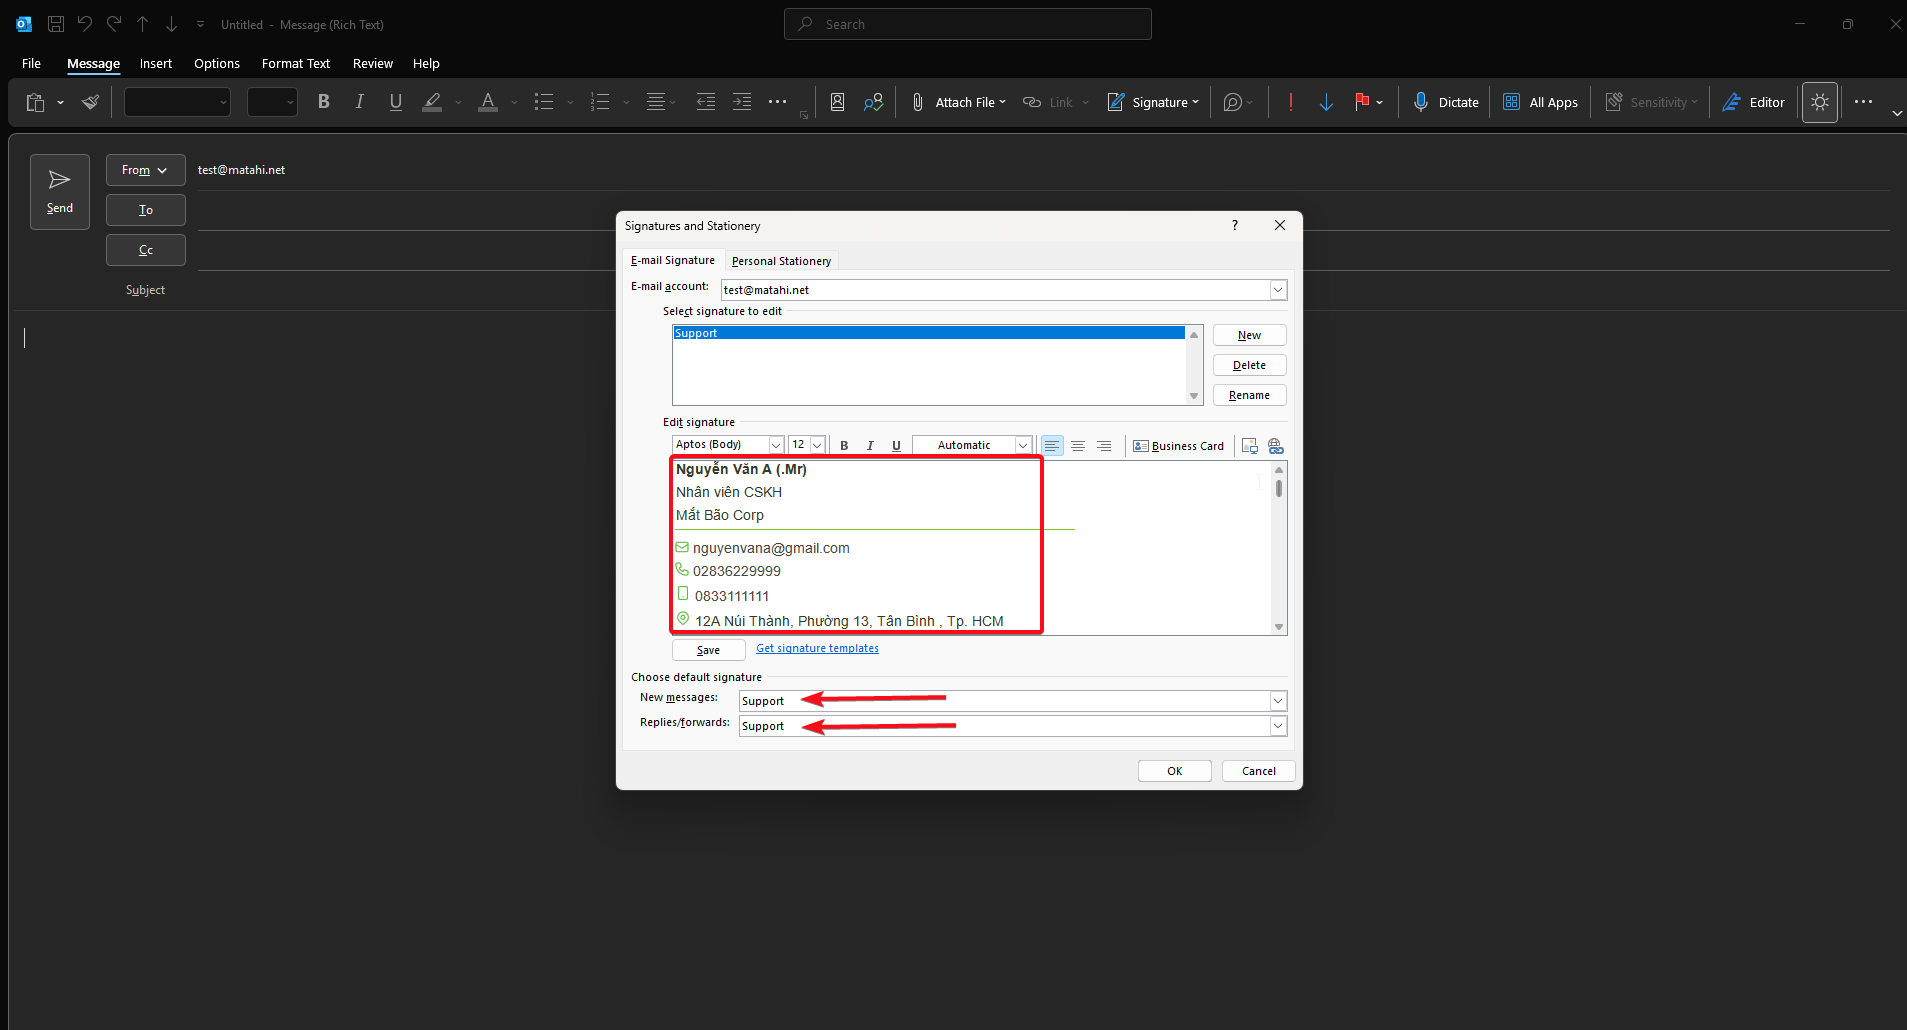
Task: Open the E-mail account dropdown
Action: click(1277, 290)
